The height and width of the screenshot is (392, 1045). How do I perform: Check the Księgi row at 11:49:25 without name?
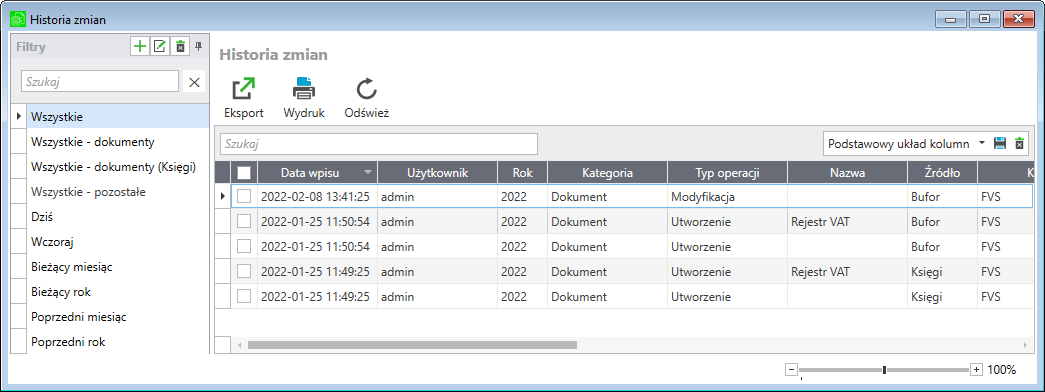coord(244,296)
